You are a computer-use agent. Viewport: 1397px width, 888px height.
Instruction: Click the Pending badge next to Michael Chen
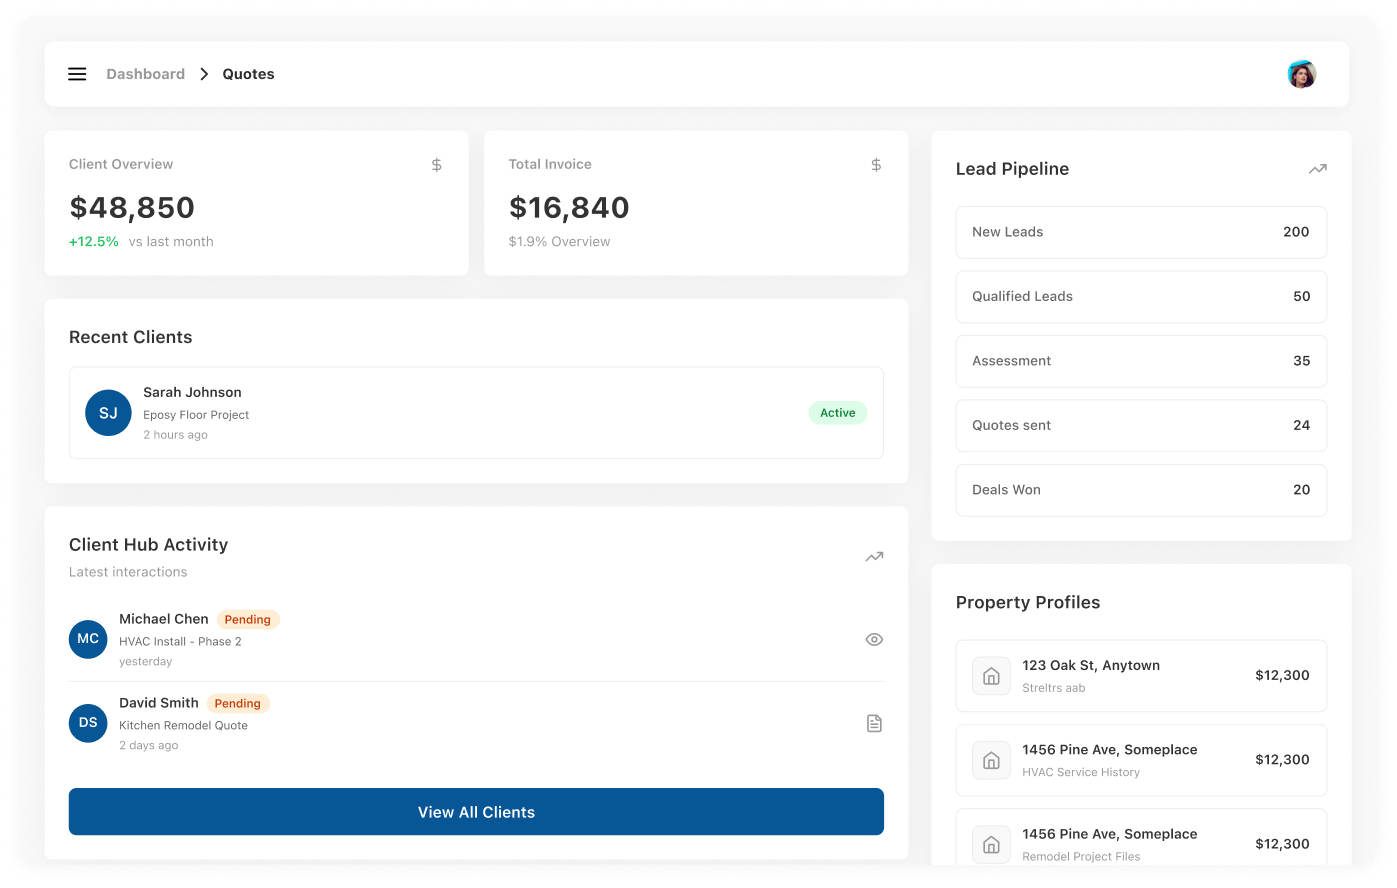coord(247,620)
